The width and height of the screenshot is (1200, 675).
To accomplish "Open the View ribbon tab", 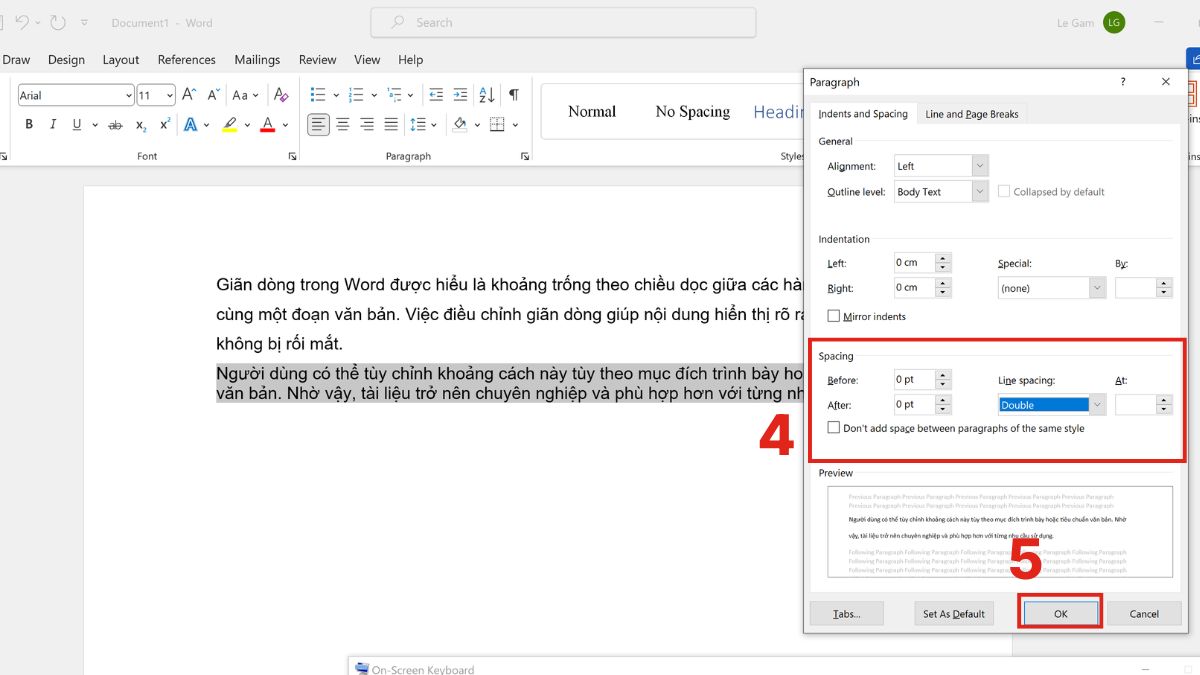I will pos(367,60).
